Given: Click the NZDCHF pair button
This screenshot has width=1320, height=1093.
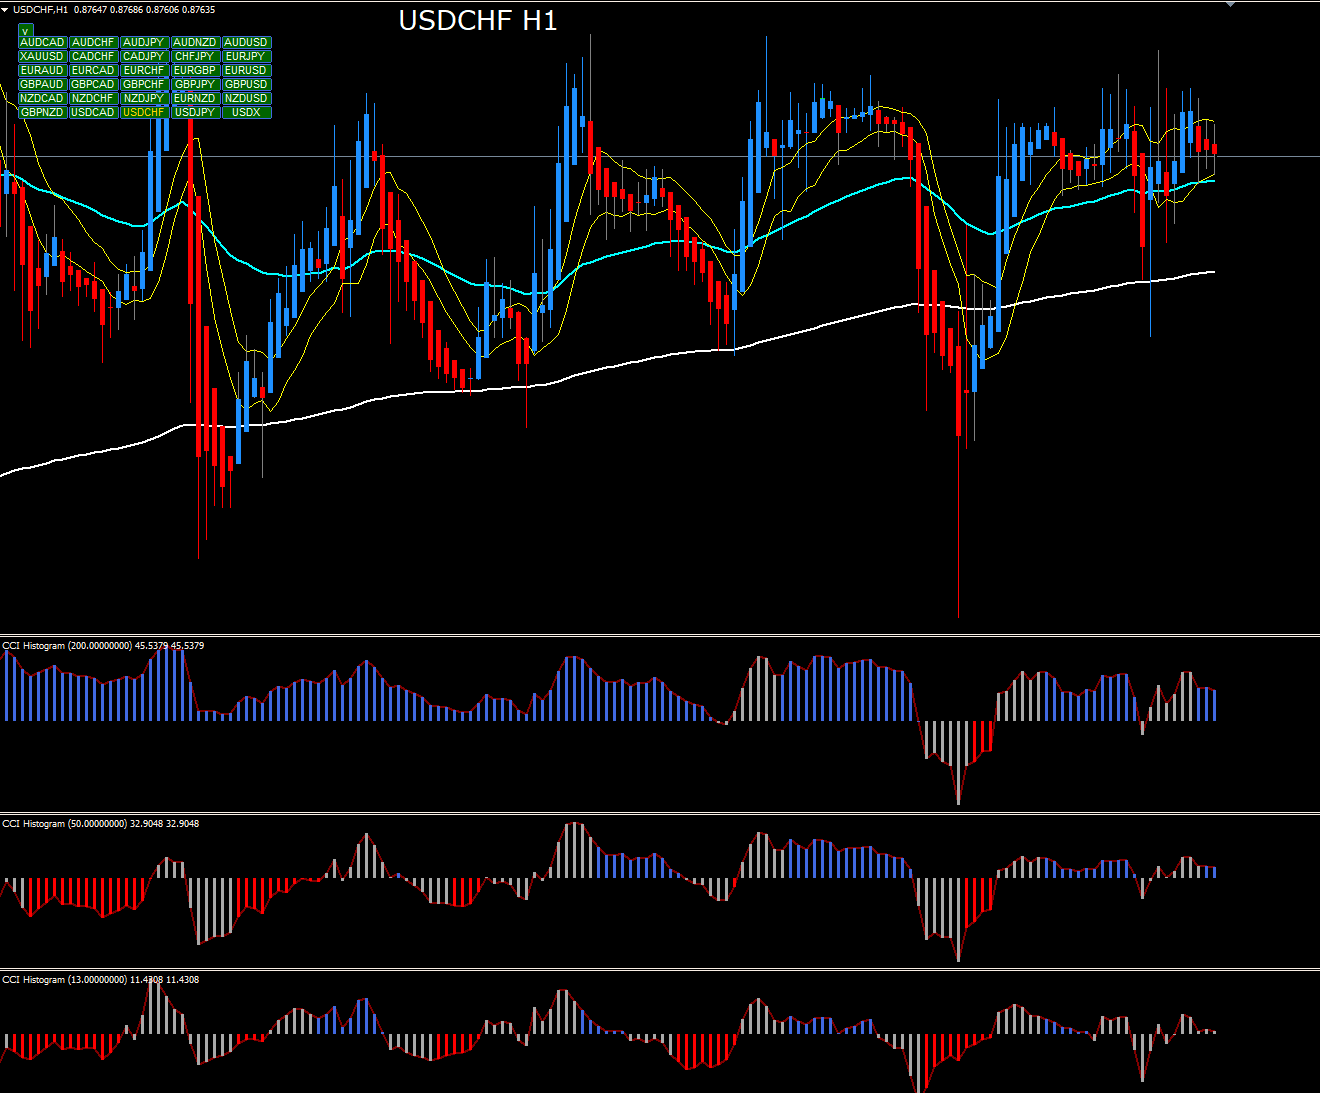Looking at the screenshot, I should pos(93,99).
